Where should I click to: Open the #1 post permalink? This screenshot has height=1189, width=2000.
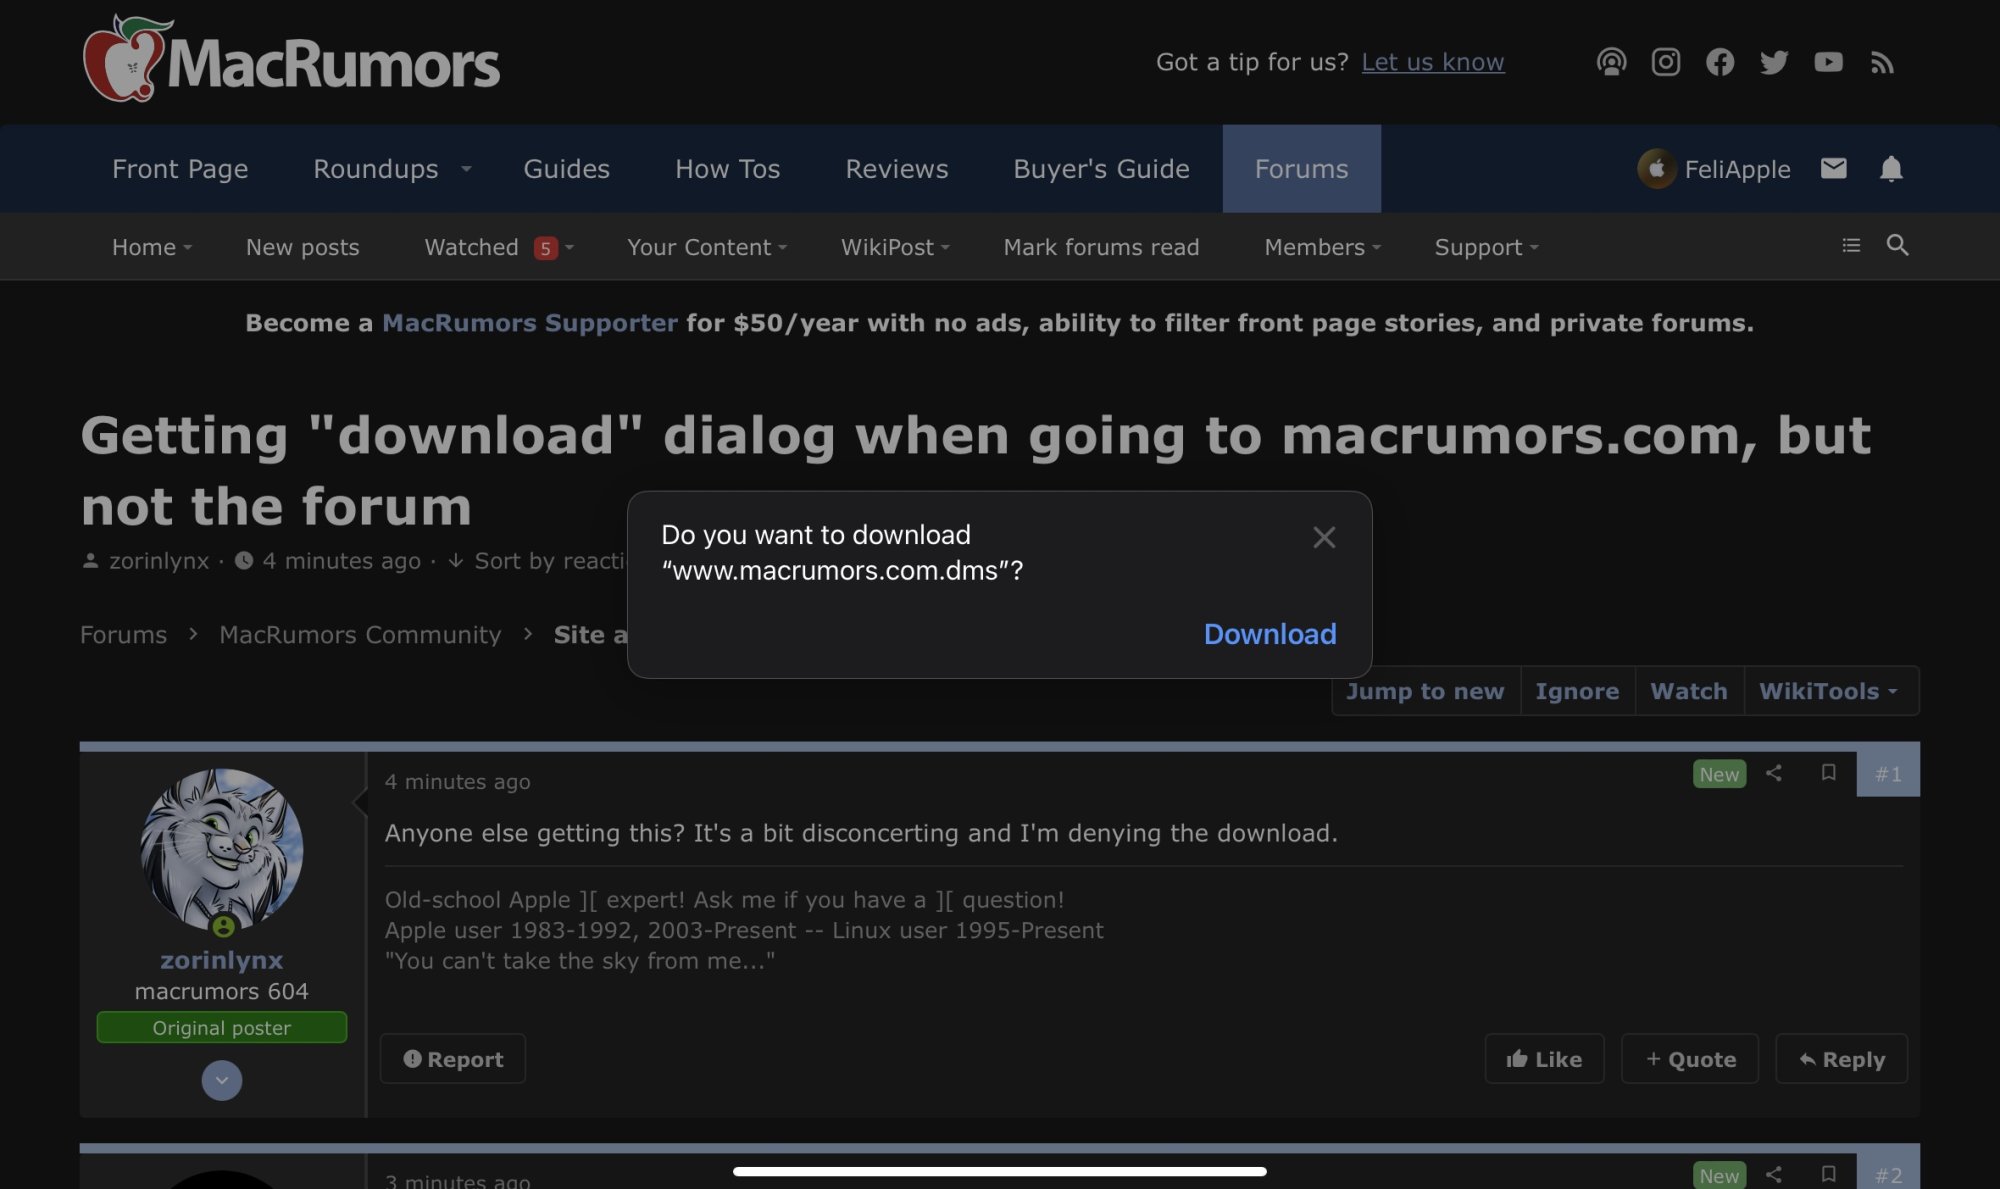[1888, 774]
